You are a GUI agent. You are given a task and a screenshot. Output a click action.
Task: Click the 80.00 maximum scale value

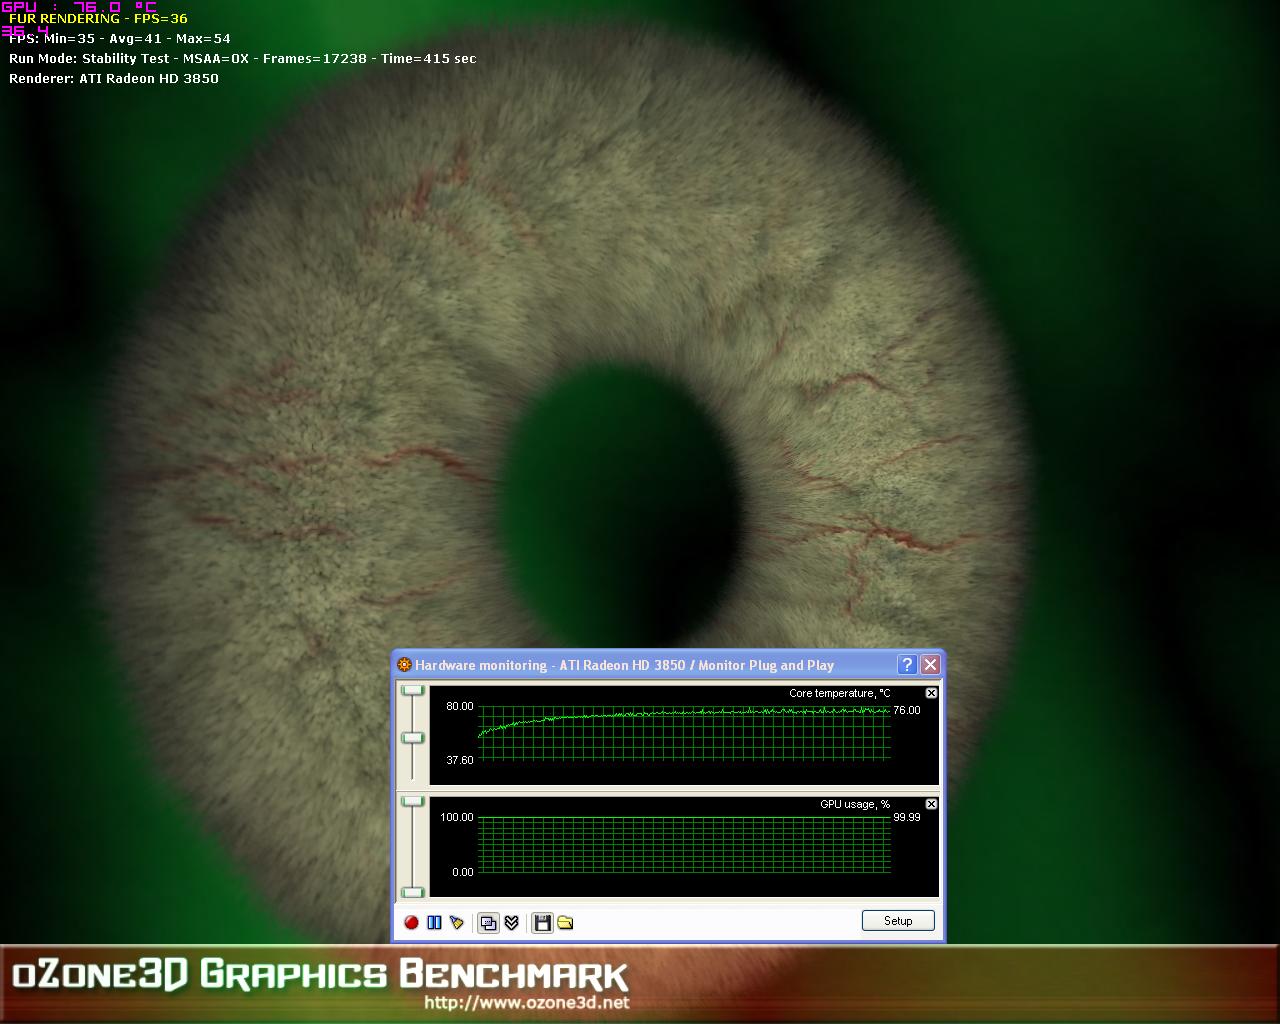(x=460, y=706)
